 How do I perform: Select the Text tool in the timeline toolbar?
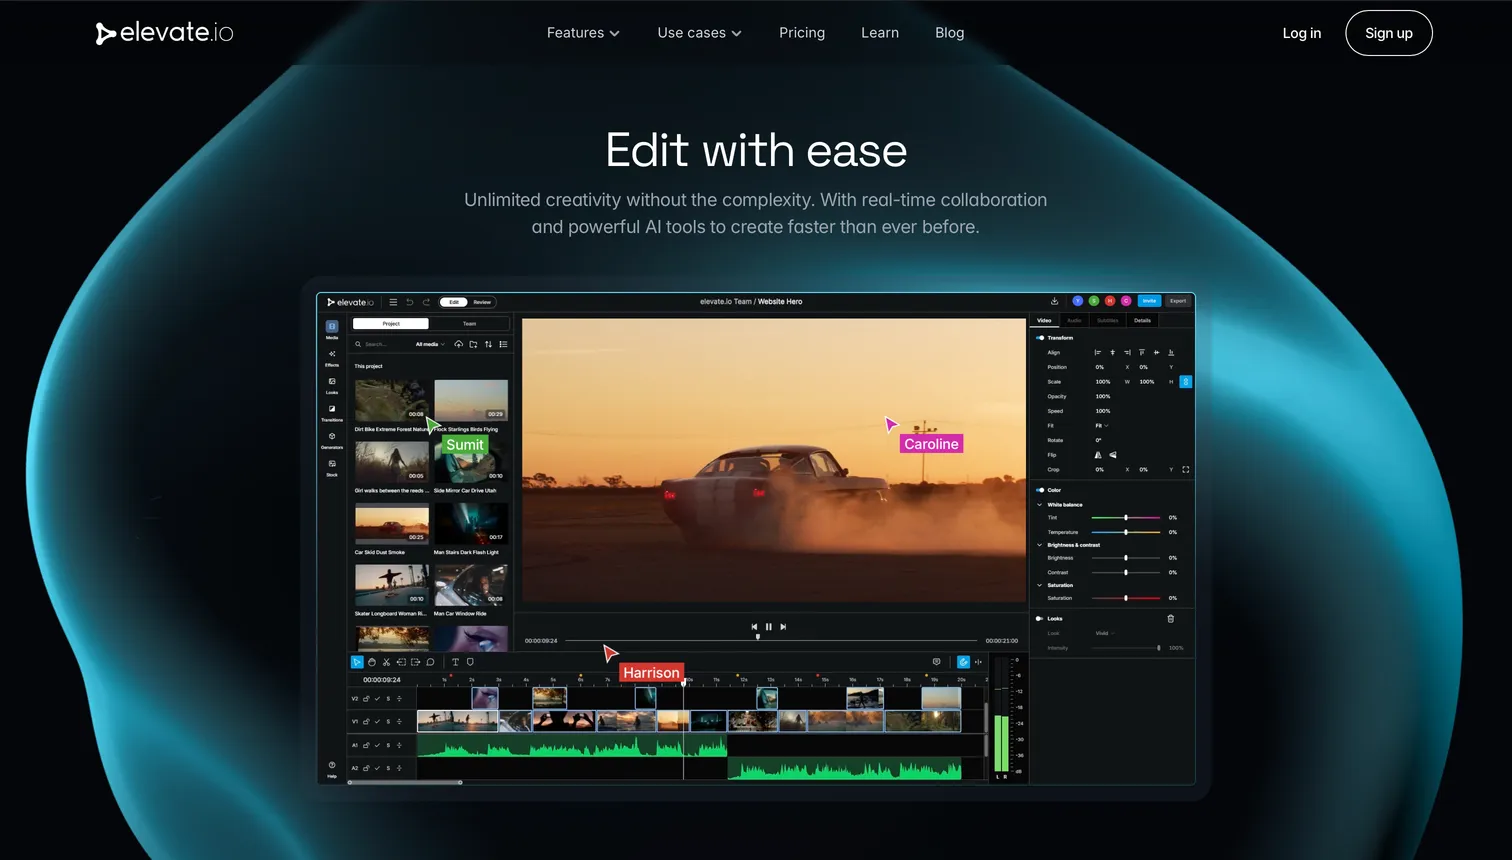[x=455, y=662]
